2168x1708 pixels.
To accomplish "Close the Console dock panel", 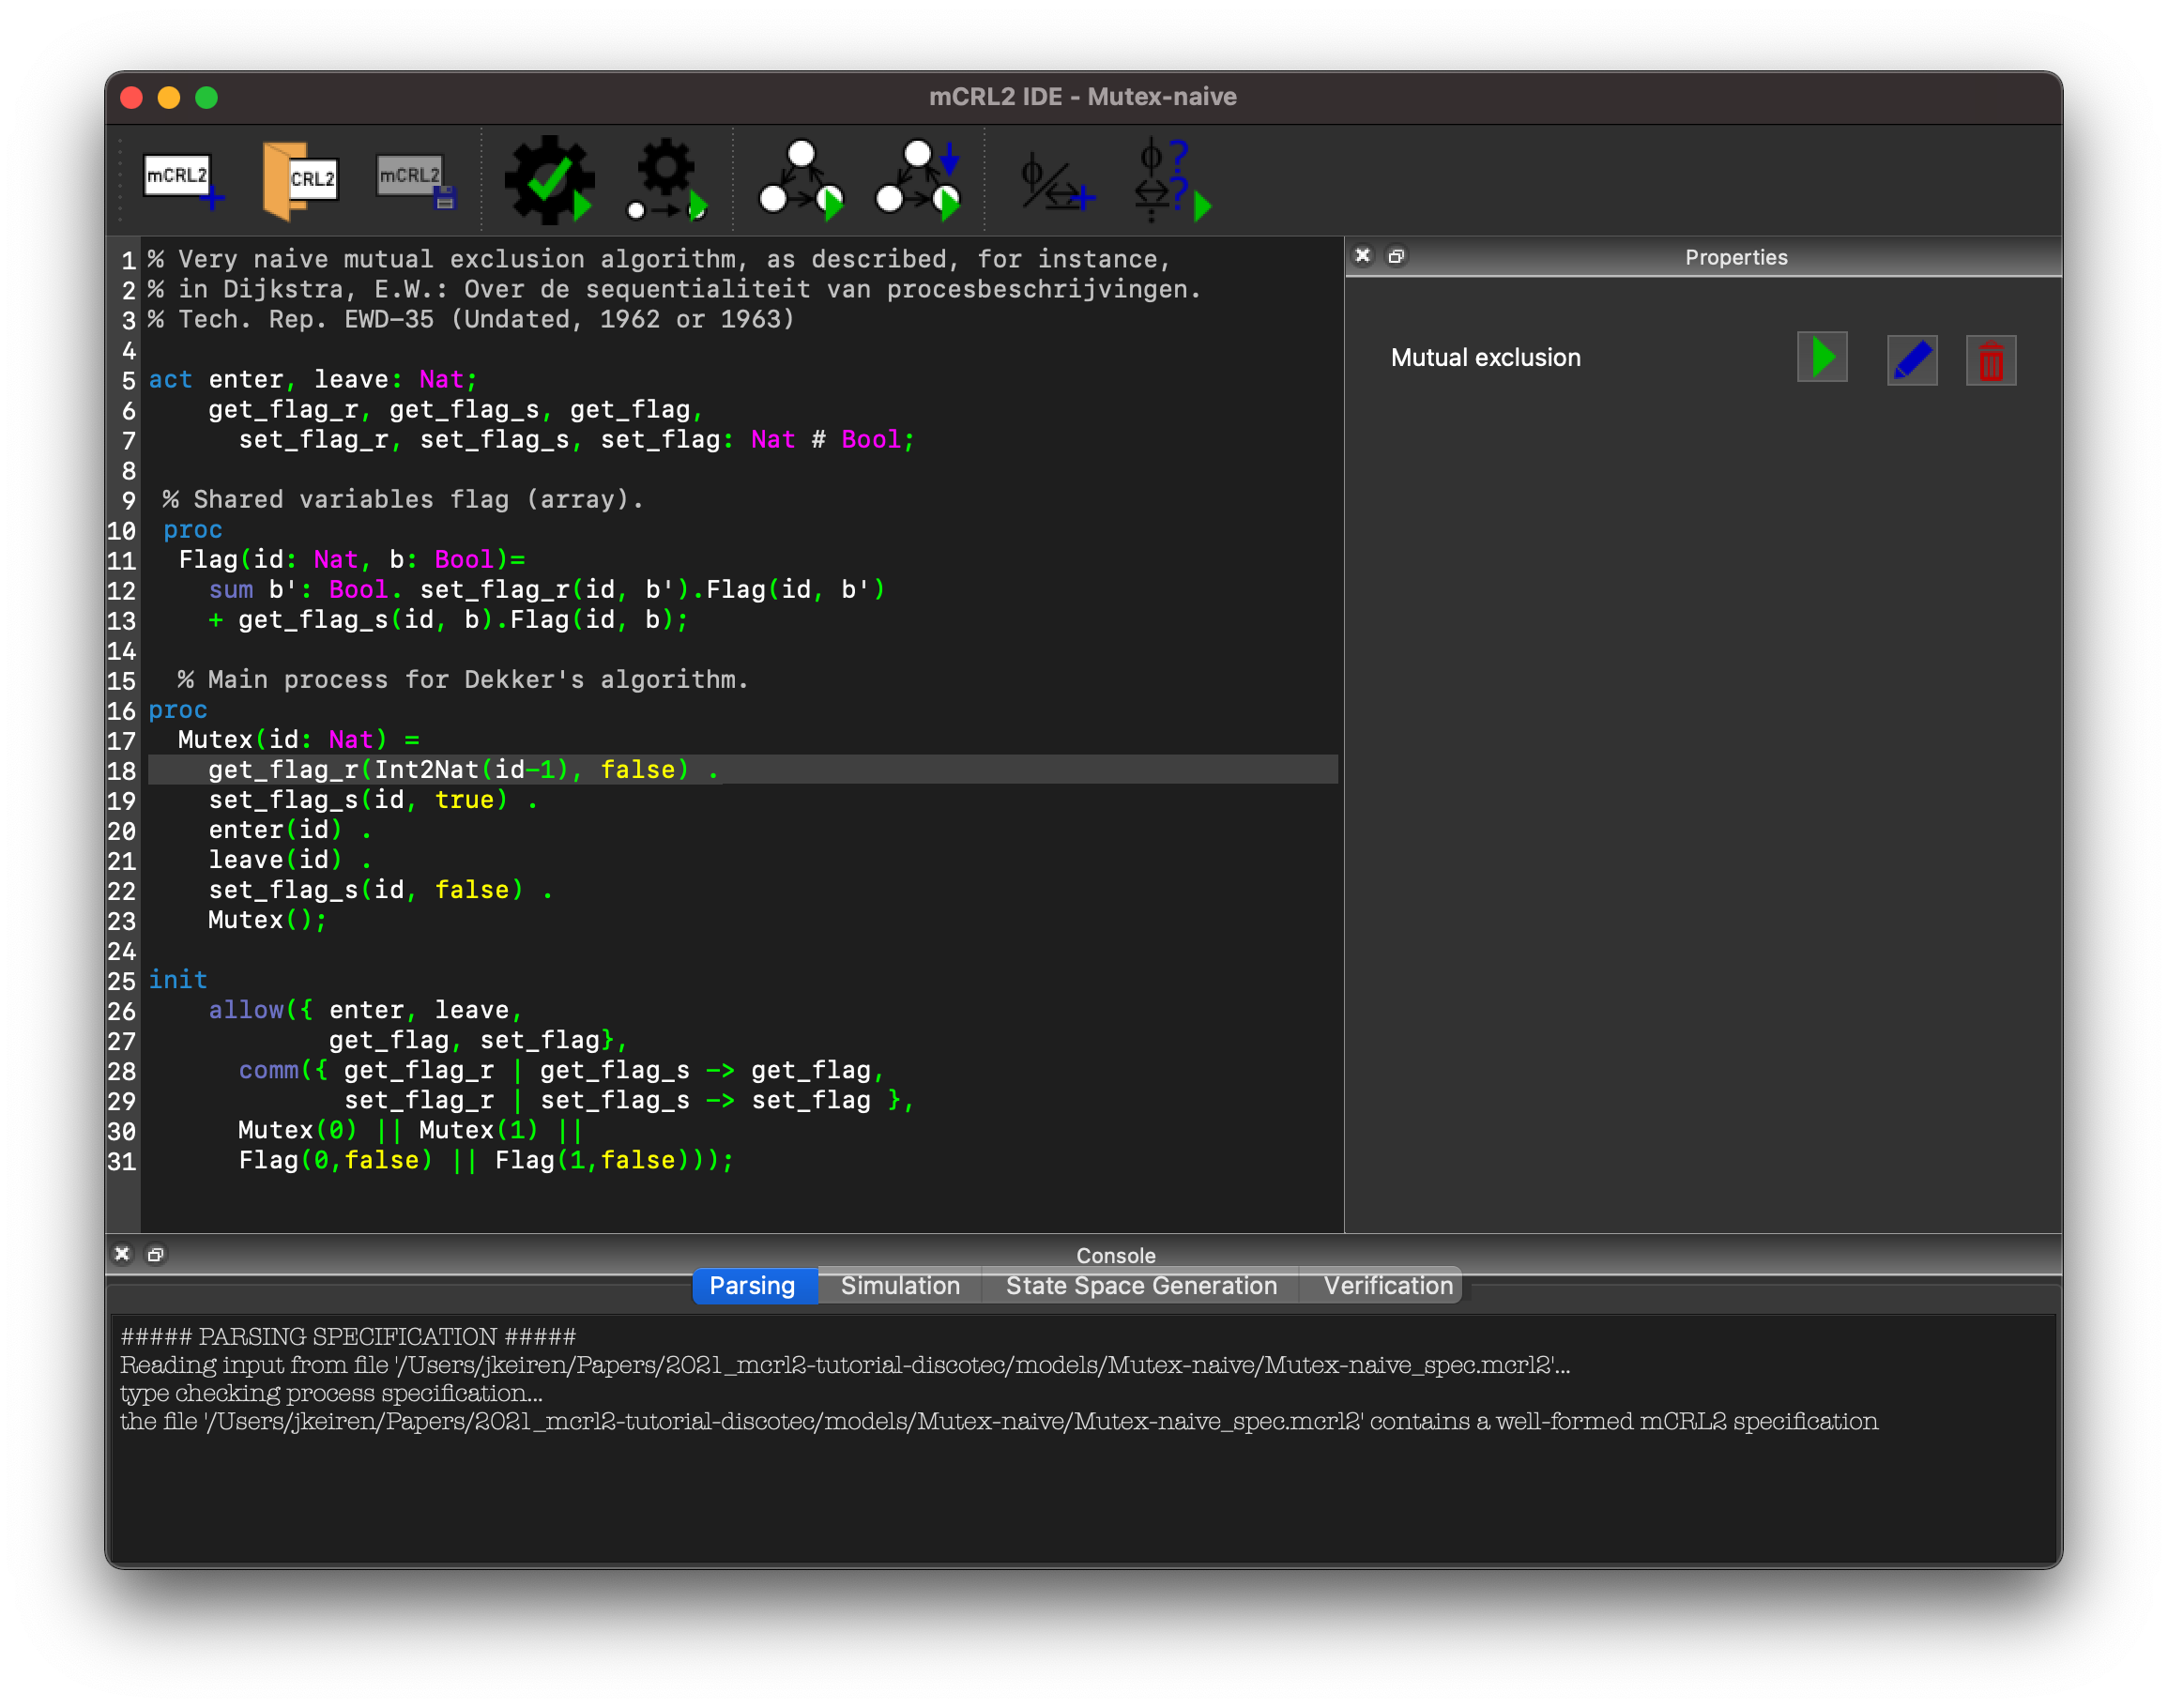I will tap(122, 1254).
